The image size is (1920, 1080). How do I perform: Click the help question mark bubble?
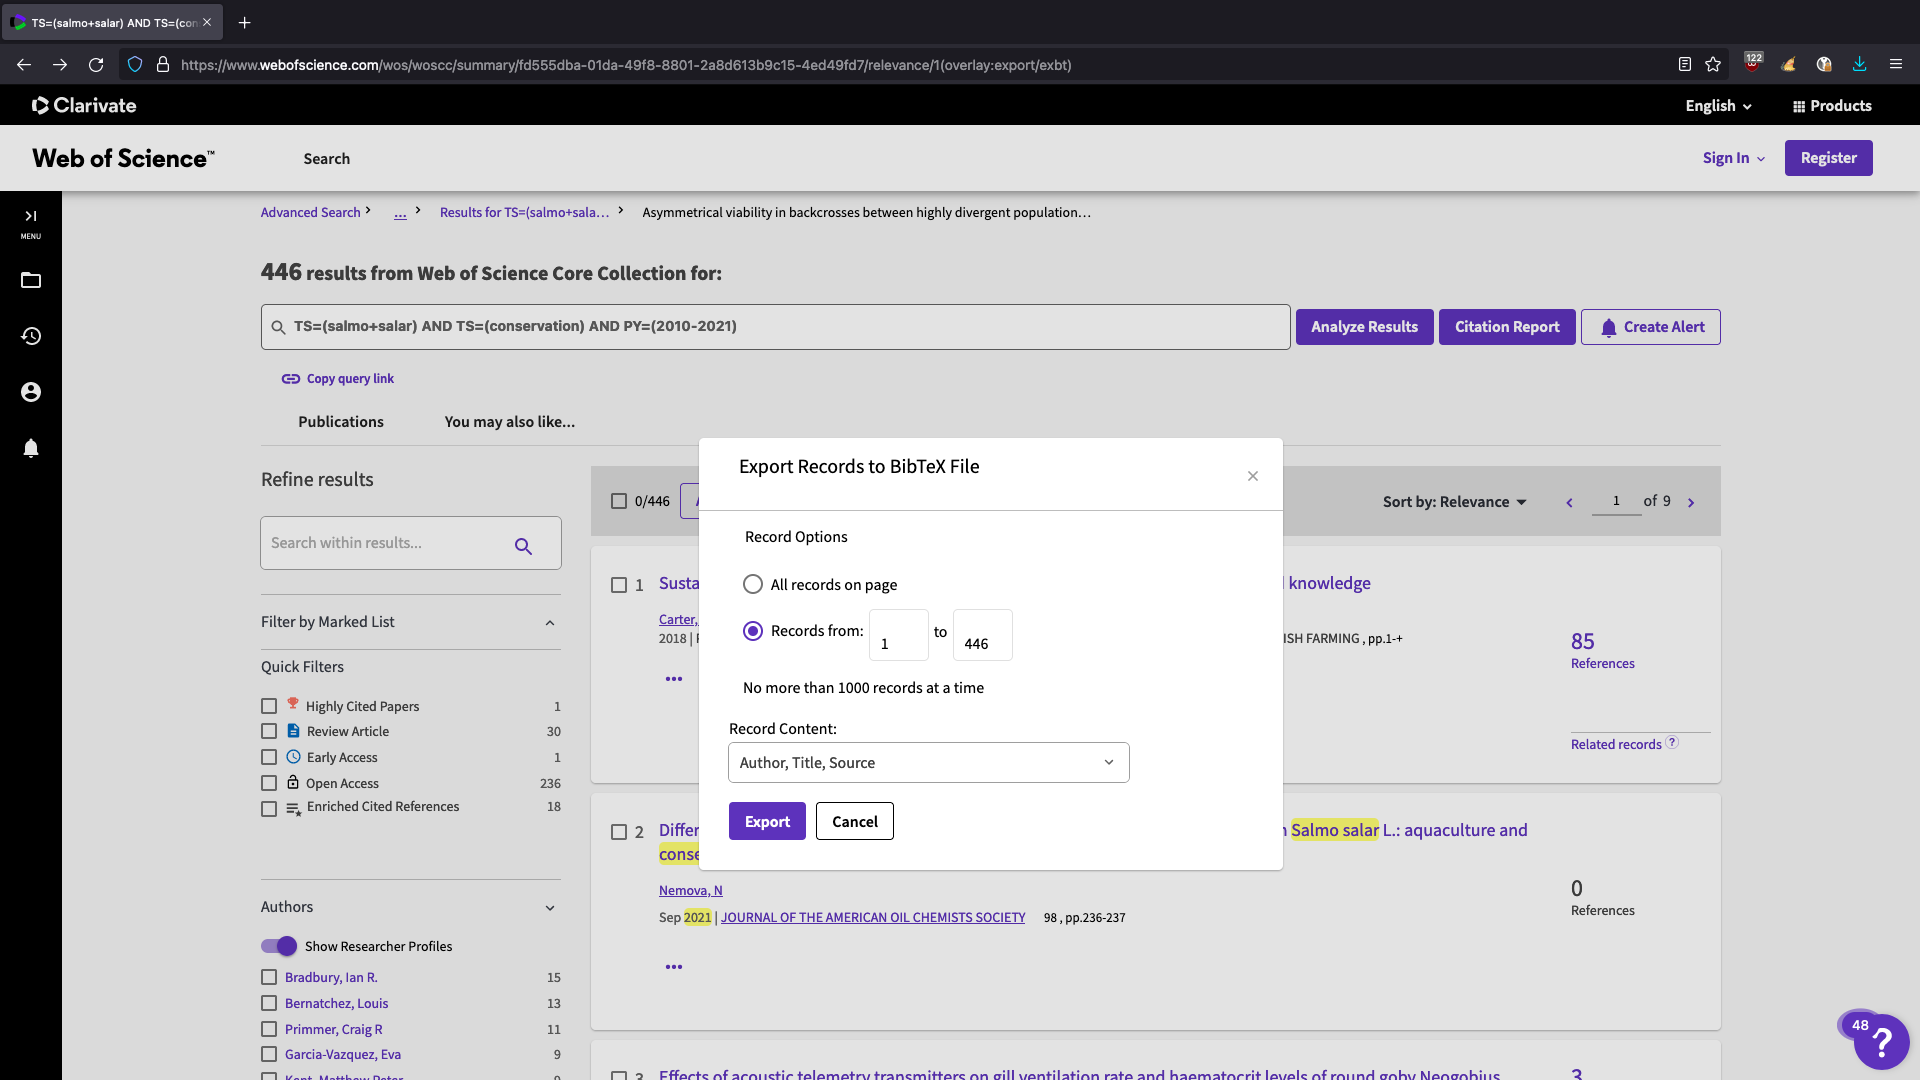tap(1881, 1042)
